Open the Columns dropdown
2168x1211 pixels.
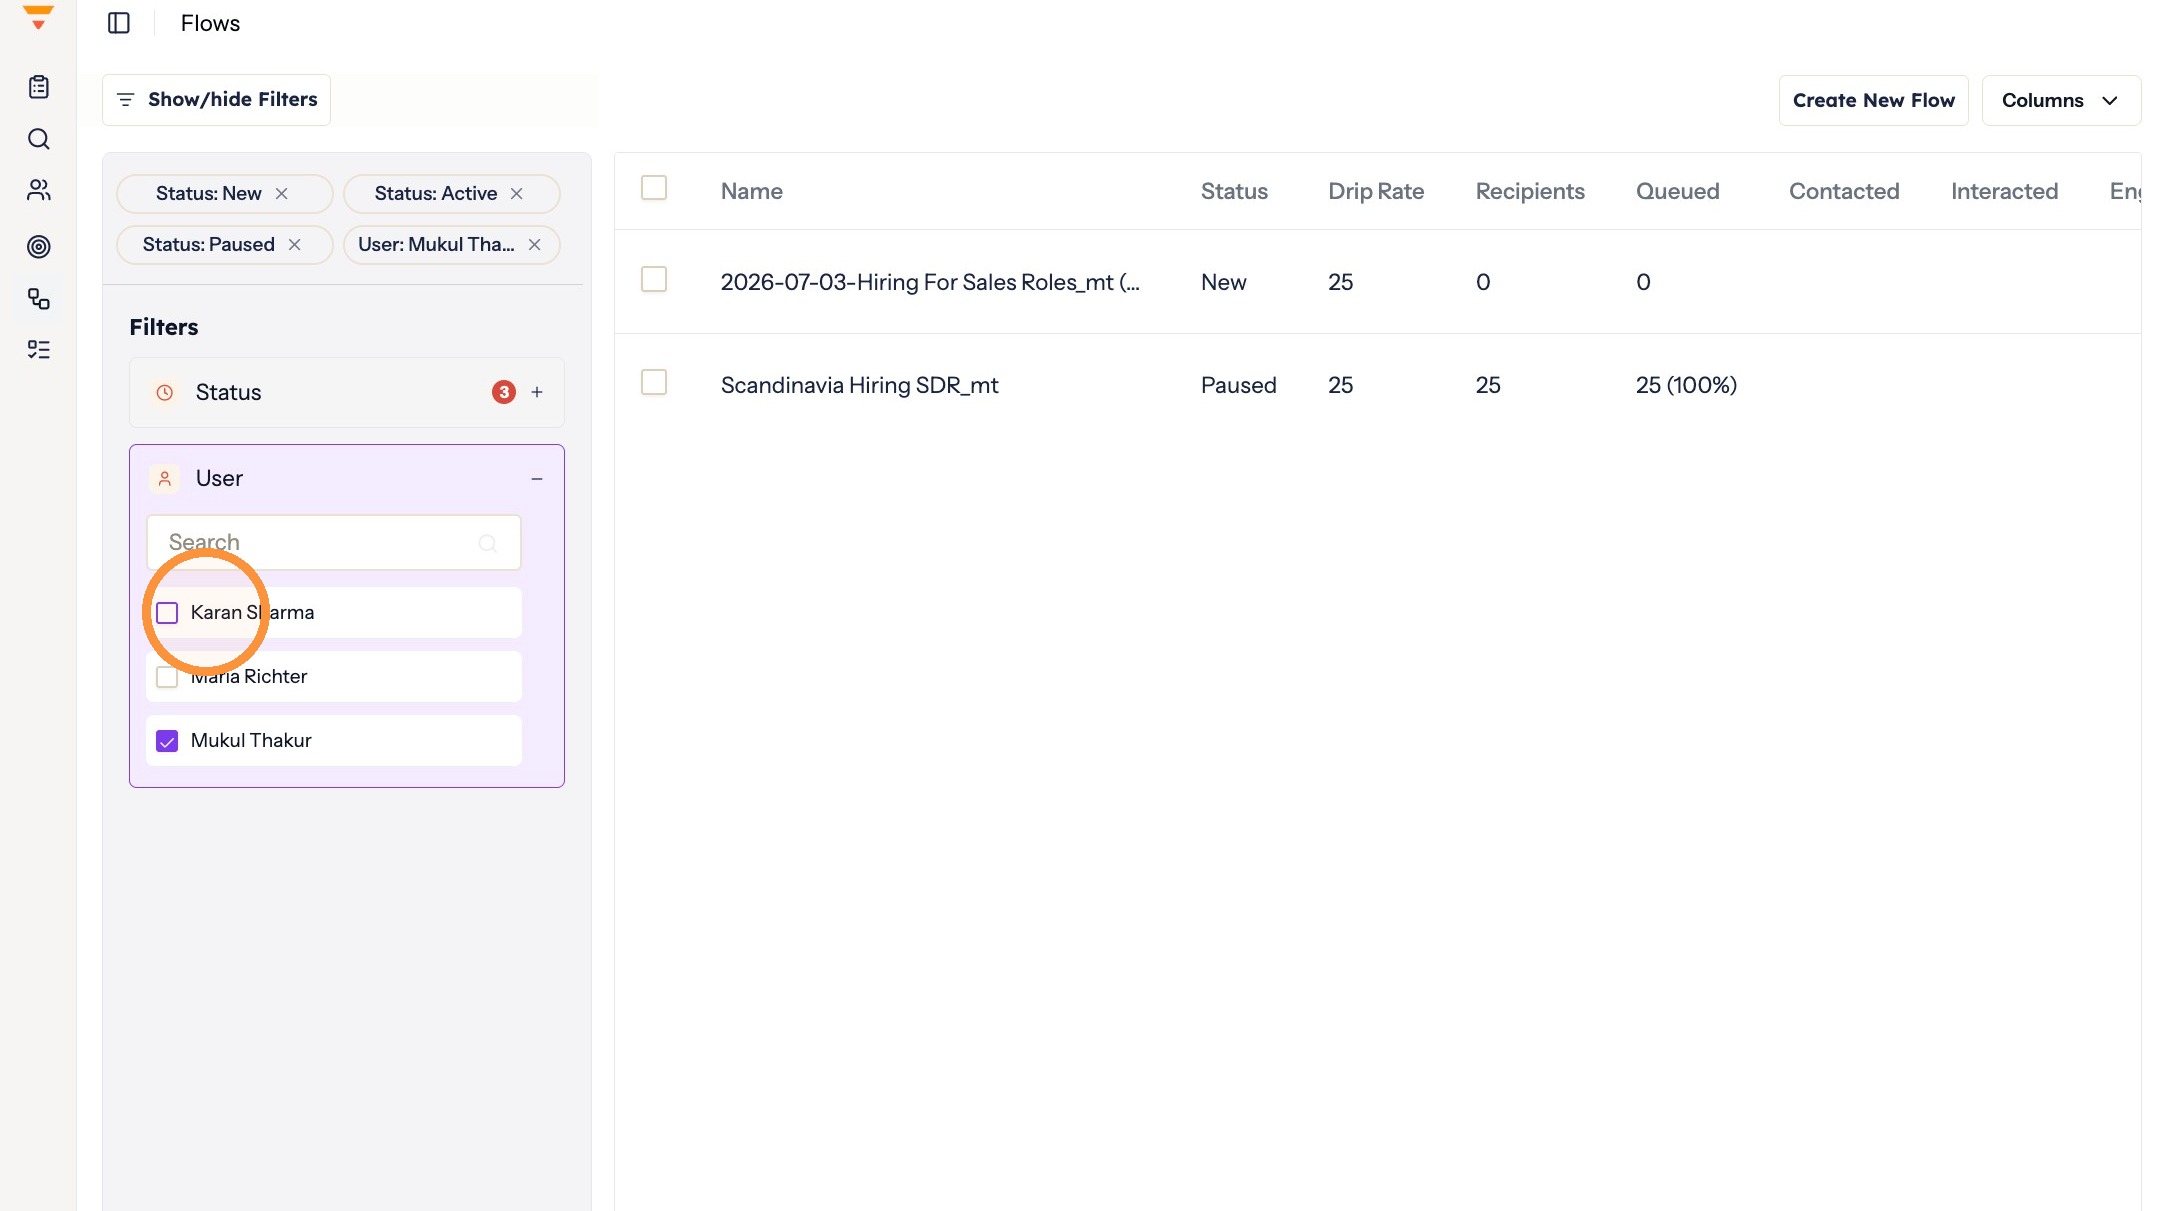2061,100
